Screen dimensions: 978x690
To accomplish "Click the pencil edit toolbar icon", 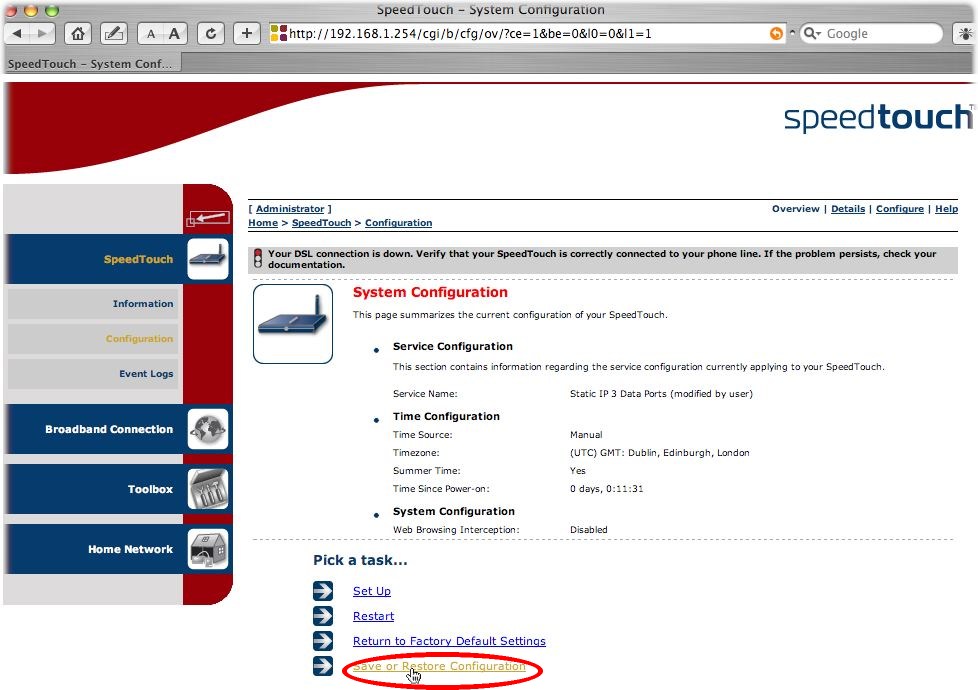I will (x=114, y=34).
